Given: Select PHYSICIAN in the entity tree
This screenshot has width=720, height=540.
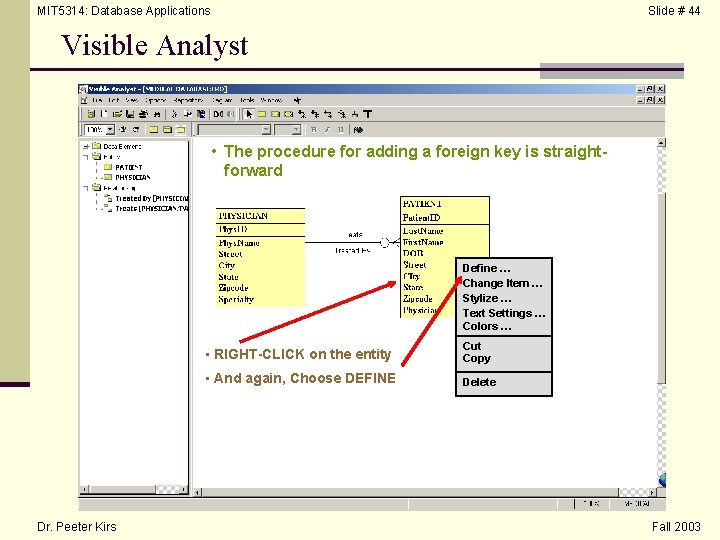Looking at the screenshot, I should click(x=133, y=177).
